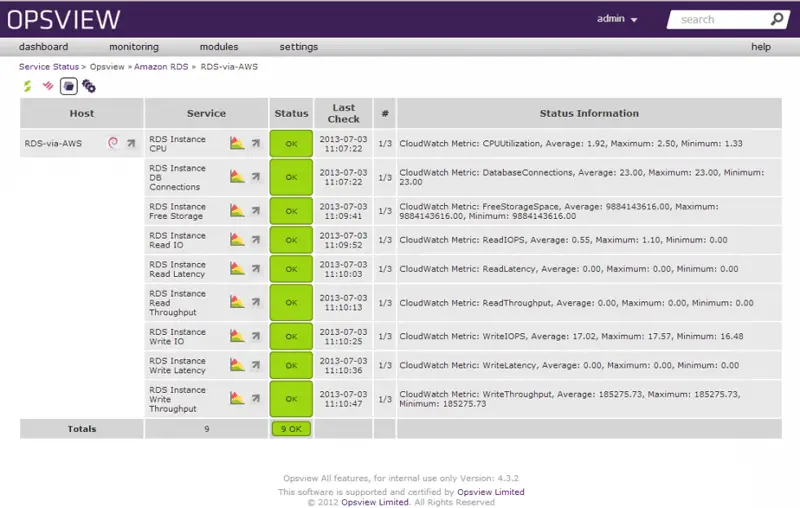Click the OPSVIEW logo

point(64,20)
